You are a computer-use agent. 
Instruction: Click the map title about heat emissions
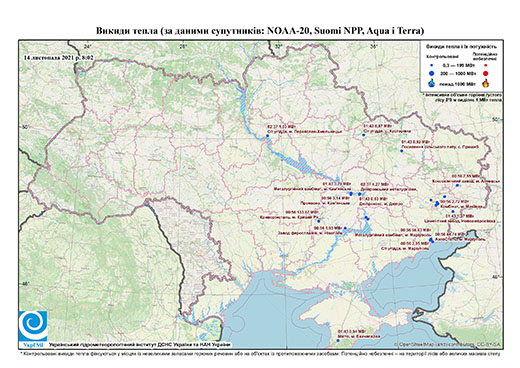[x=260, y=31]
